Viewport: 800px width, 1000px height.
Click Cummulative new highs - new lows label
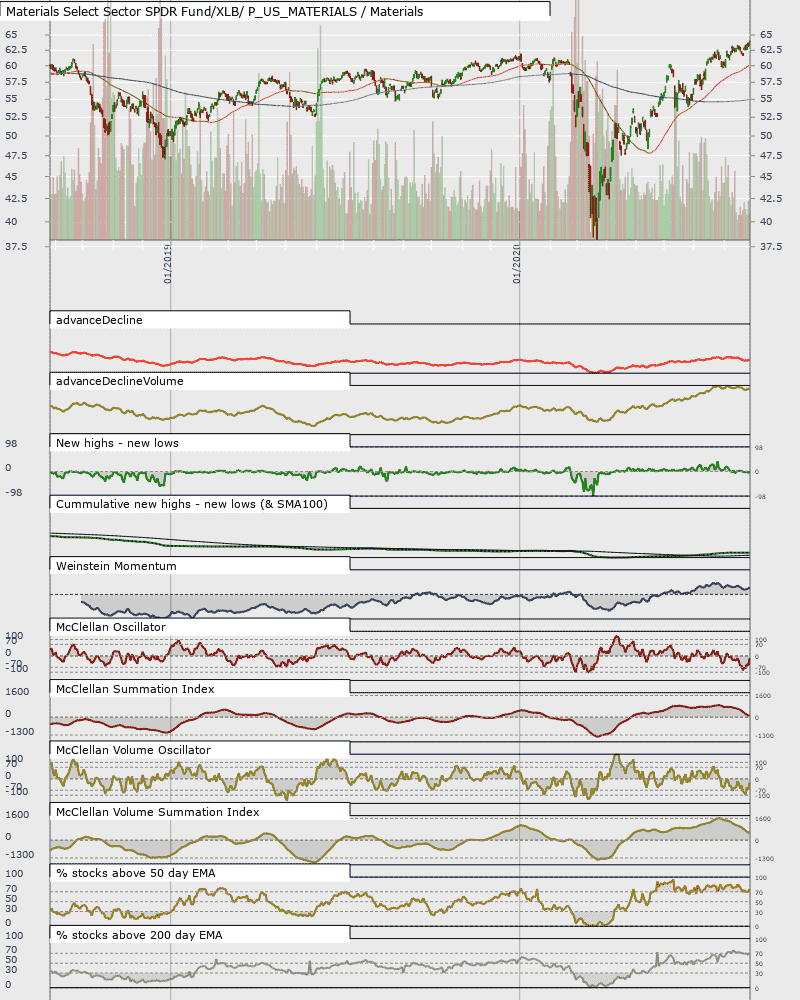191,504
